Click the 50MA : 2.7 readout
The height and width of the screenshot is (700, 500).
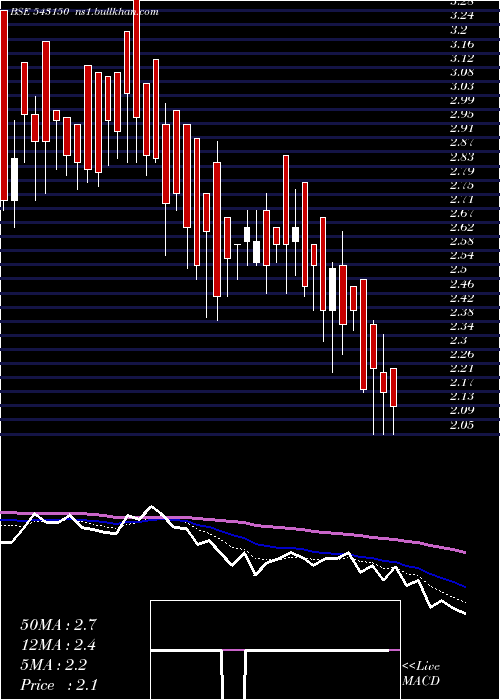[x=58, y=625]
